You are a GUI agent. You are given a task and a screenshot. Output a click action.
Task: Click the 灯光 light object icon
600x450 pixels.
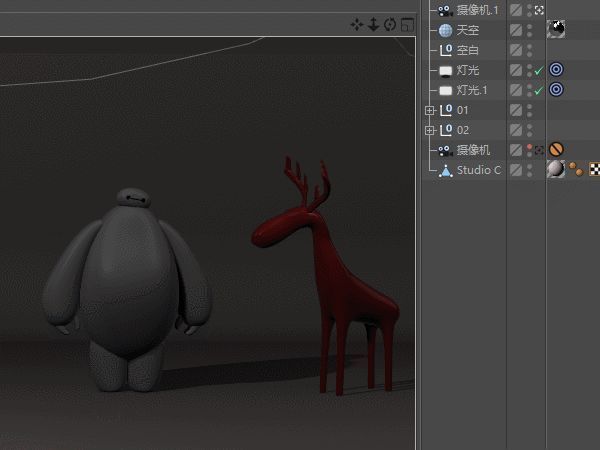445,70
